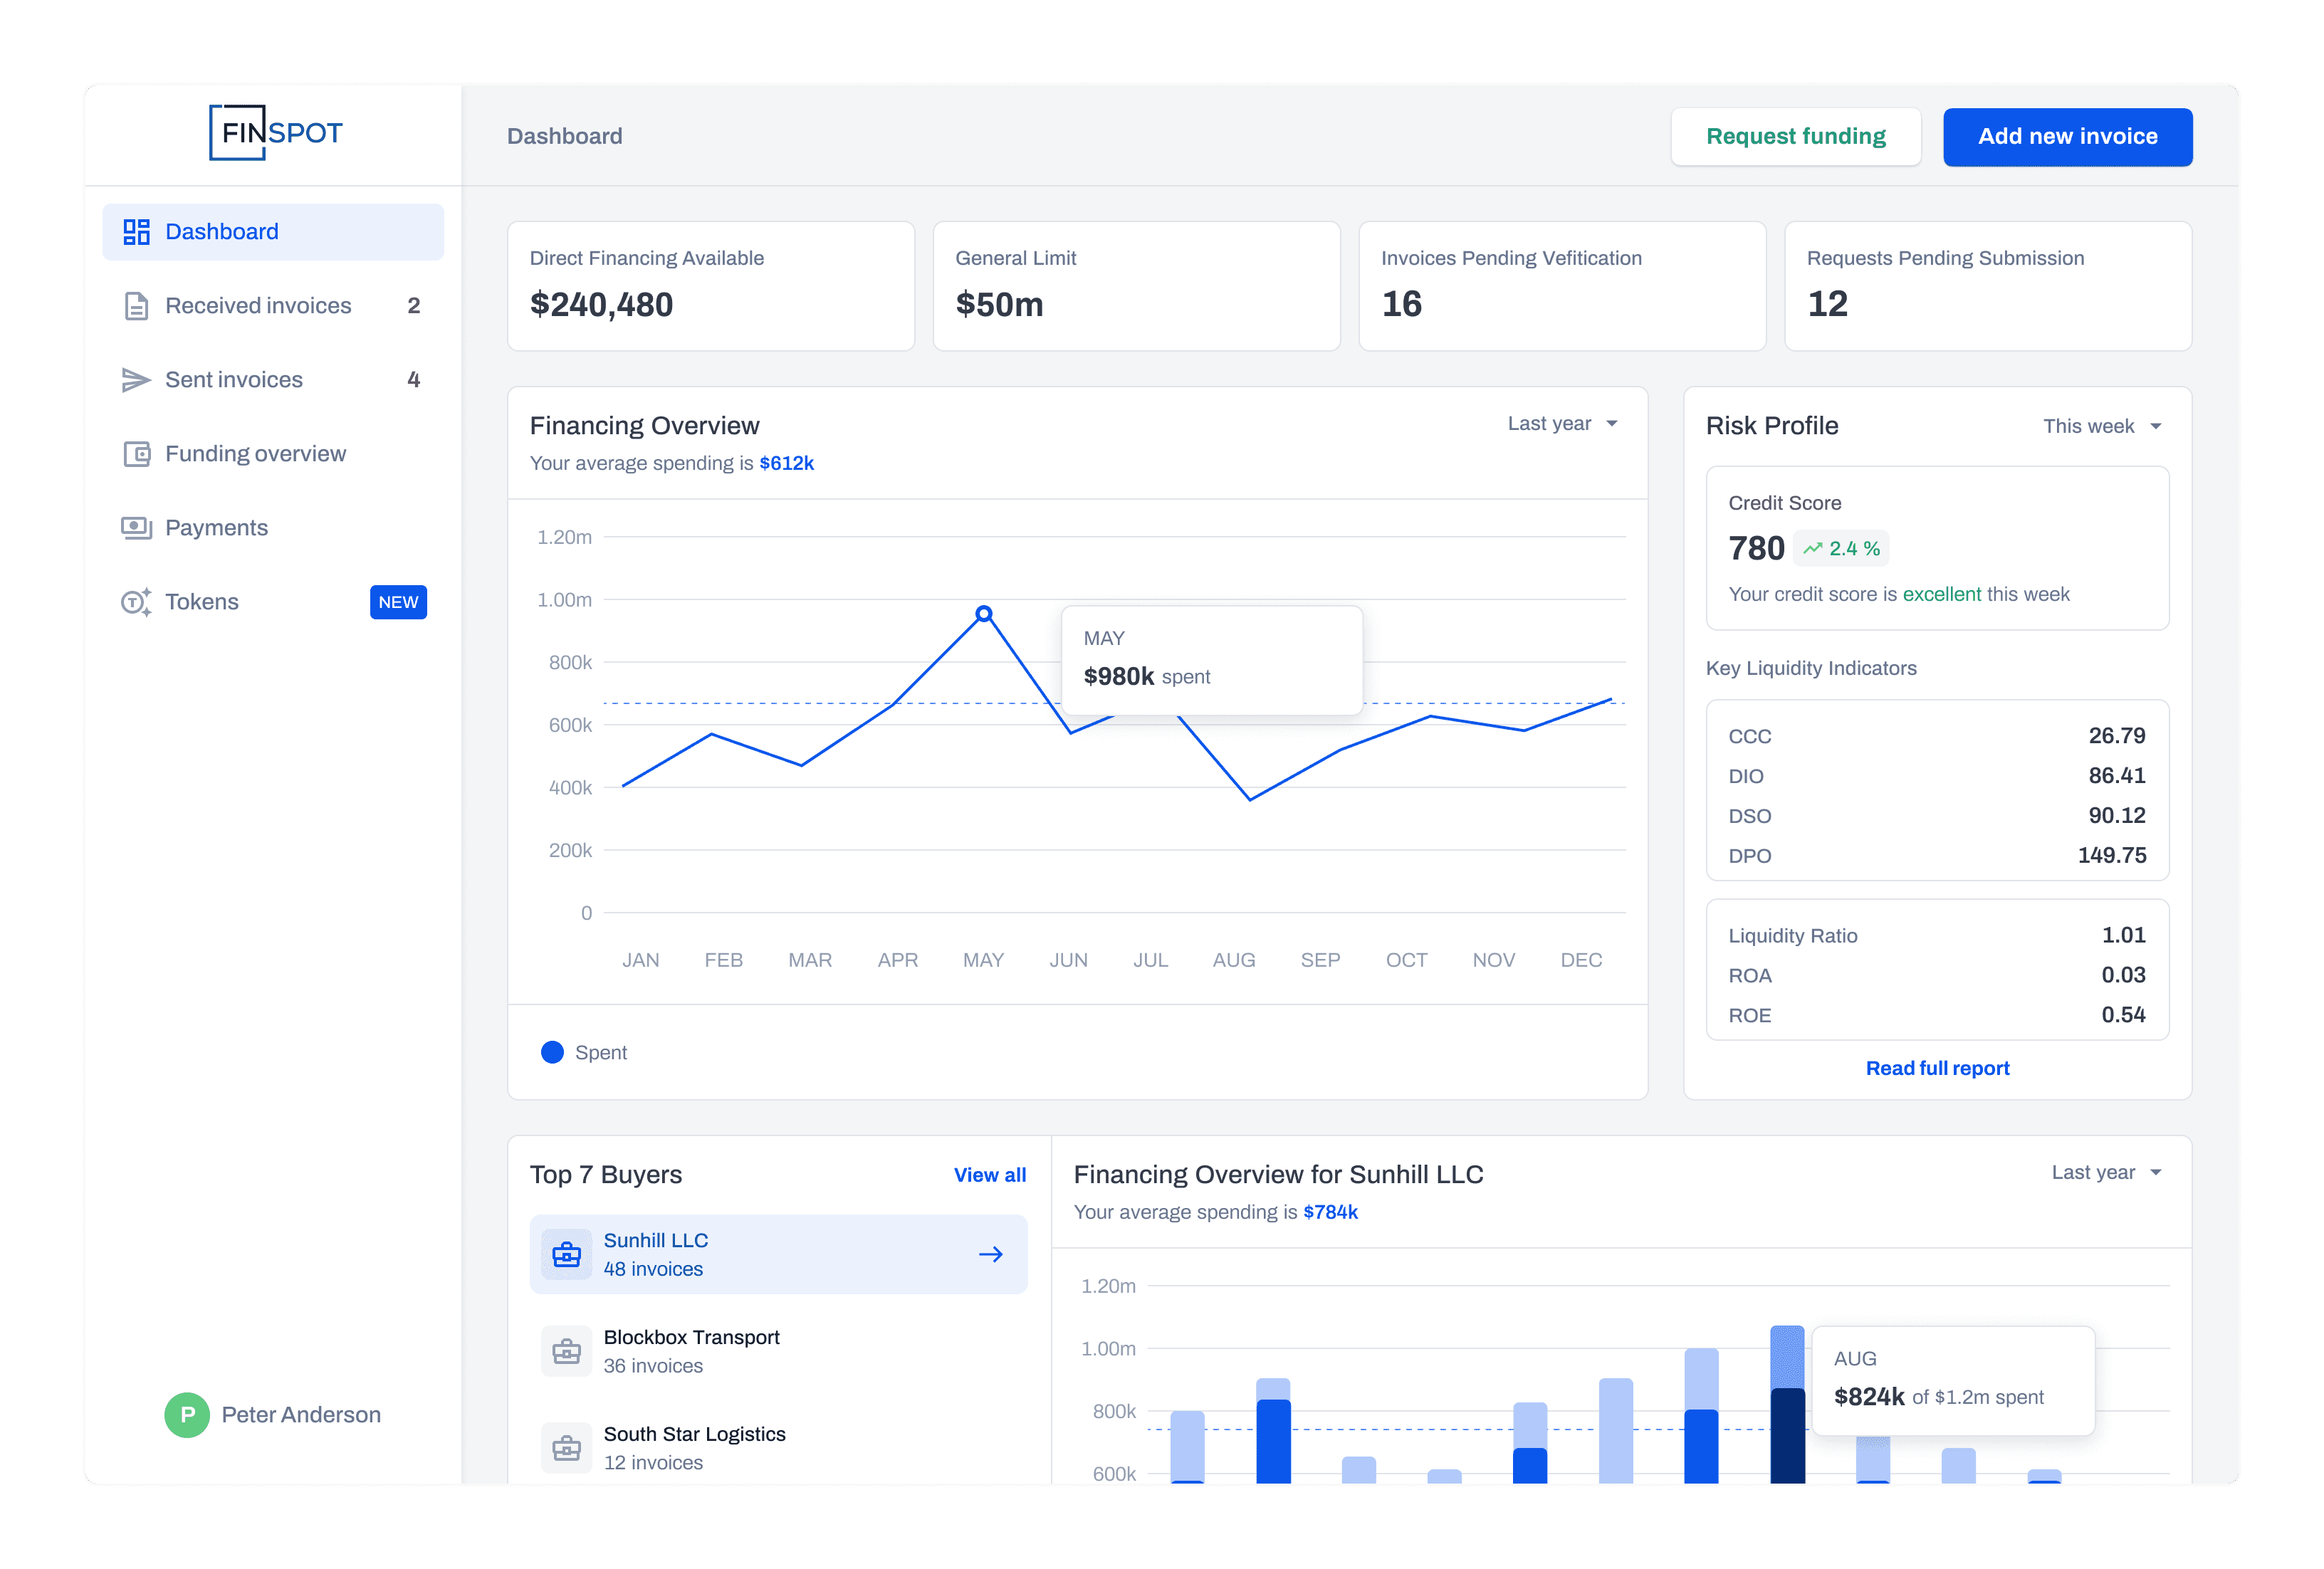
Task: Click the Funding overview wallet icon
Action: coord(136,454)
